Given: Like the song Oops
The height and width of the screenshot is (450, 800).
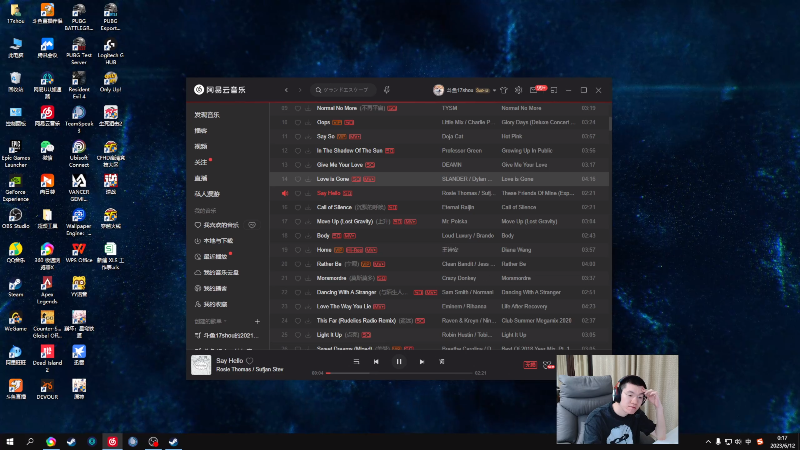Looking at the screenshot, I should [298, 122].
